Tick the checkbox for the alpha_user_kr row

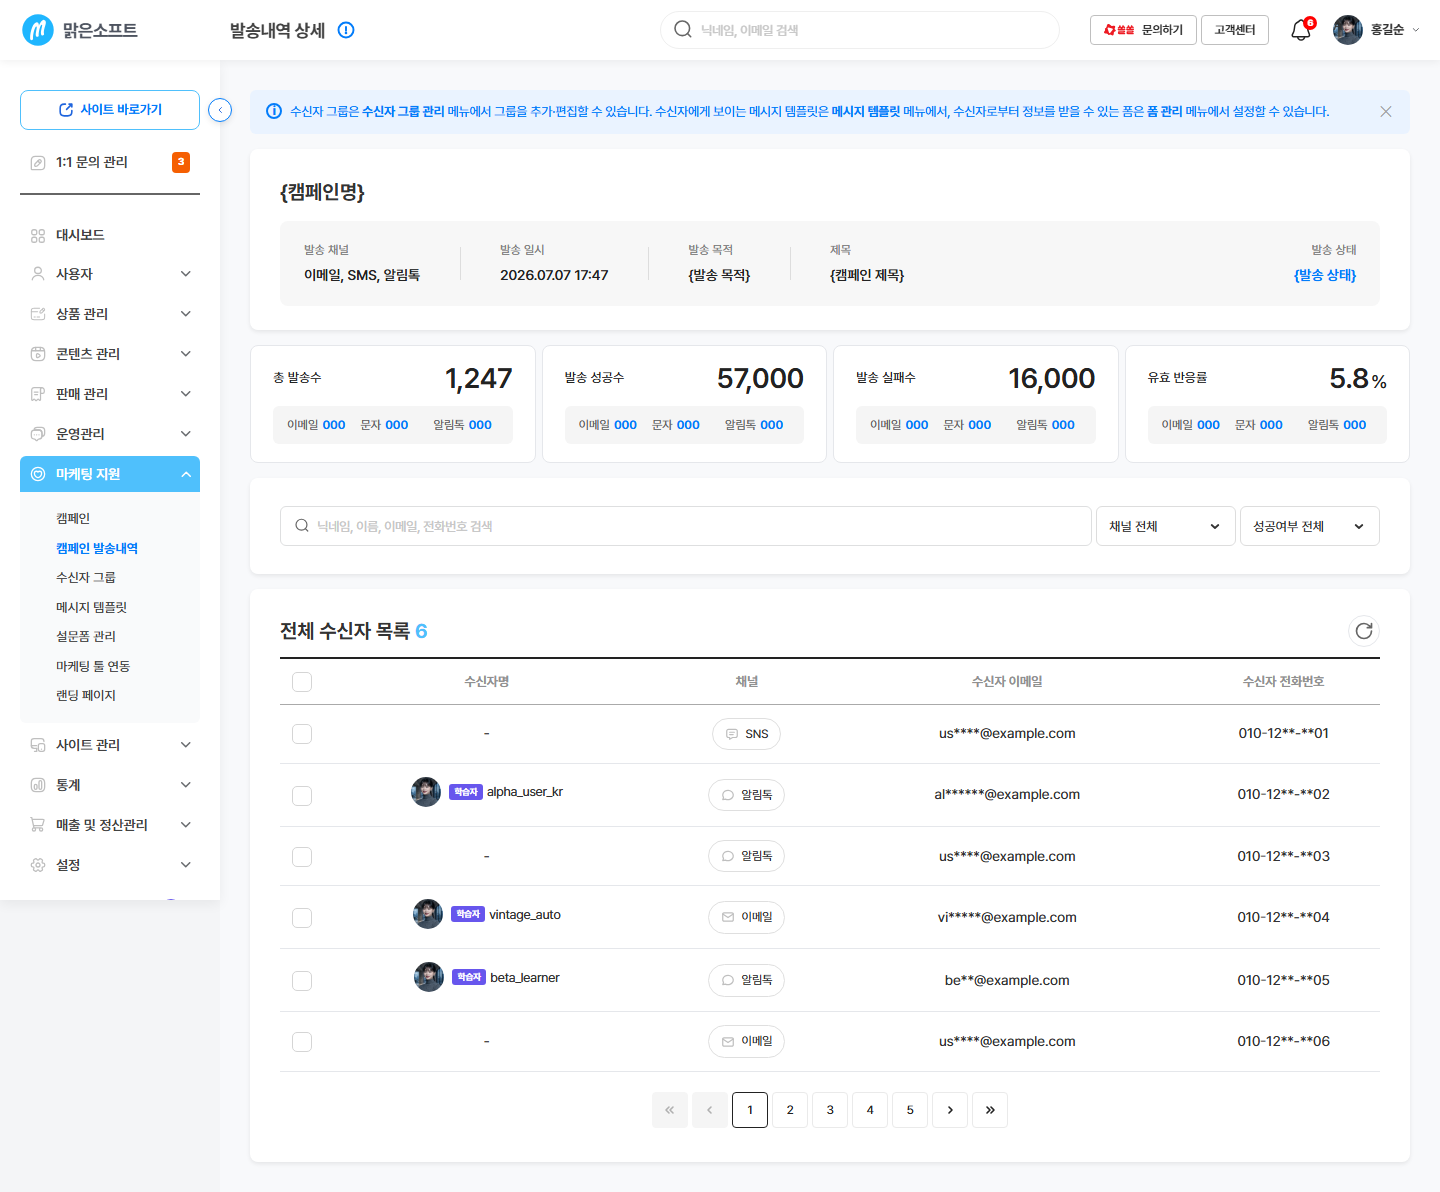pyautogui.click(x=302, y=796)
